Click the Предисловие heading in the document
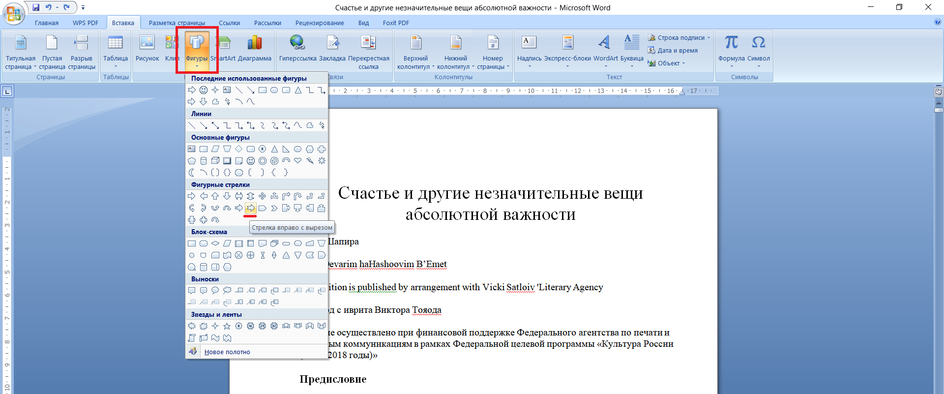 coord(333,380)
